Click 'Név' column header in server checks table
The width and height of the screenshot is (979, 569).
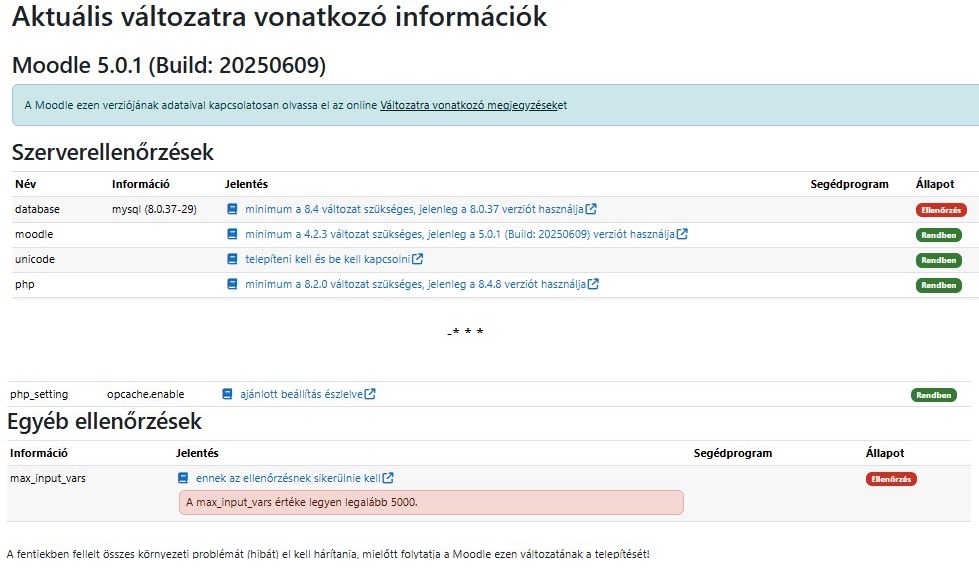pyautogui.click(x=26, y=184)
